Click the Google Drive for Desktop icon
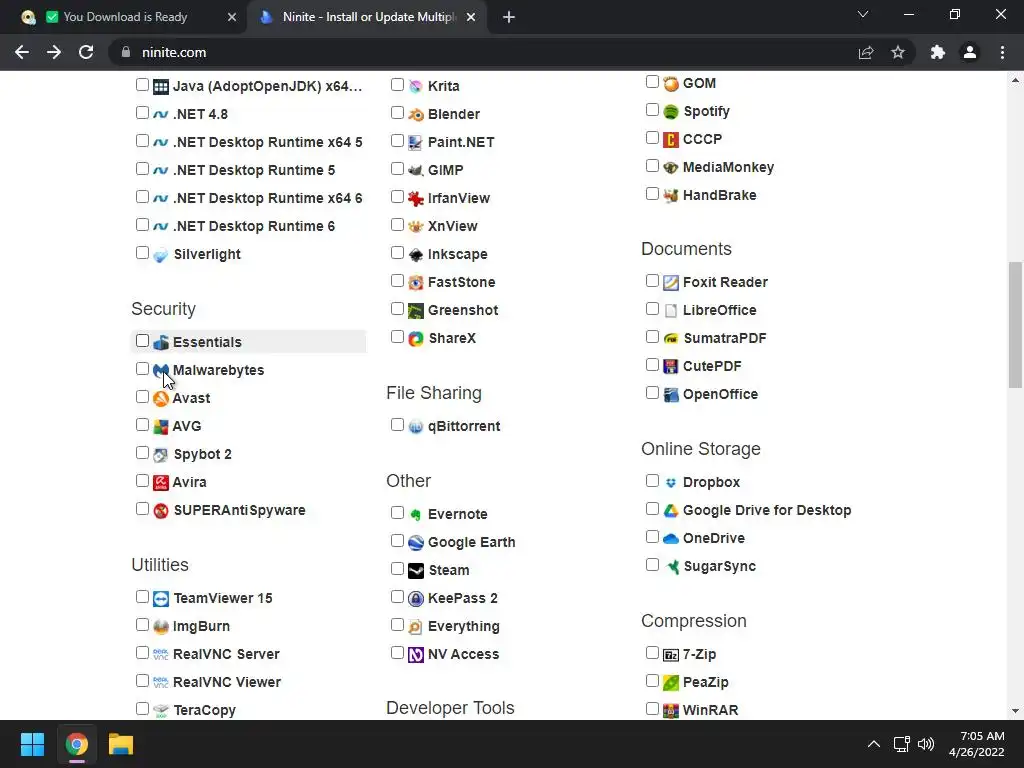 coord(671,511)
